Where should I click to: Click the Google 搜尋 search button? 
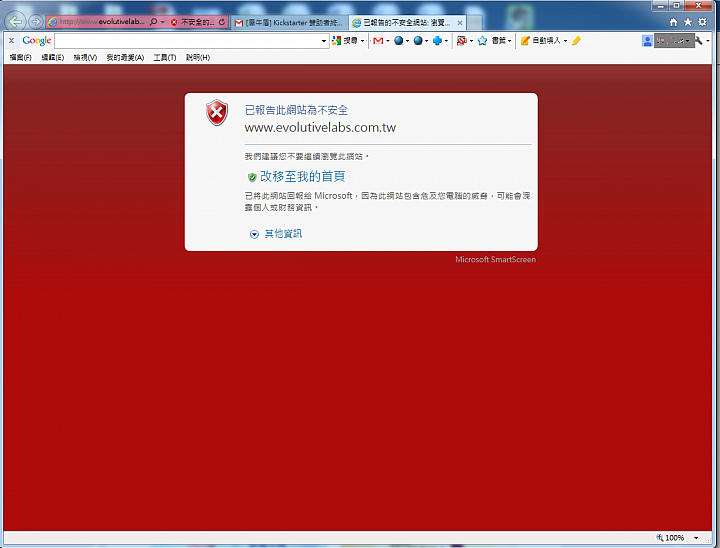[344, 40]
